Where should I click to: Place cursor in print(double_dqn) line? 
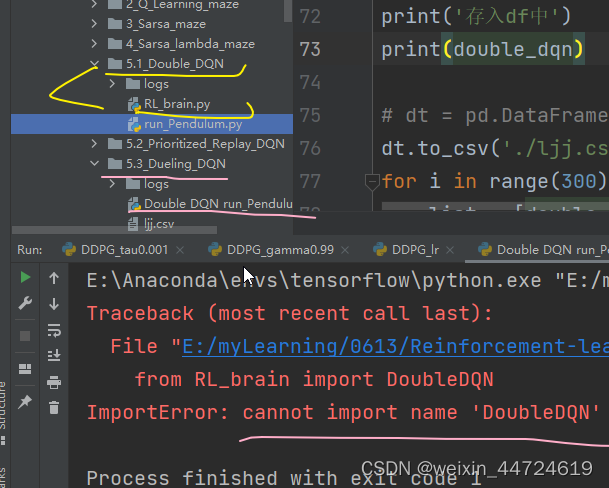(483, 49)
